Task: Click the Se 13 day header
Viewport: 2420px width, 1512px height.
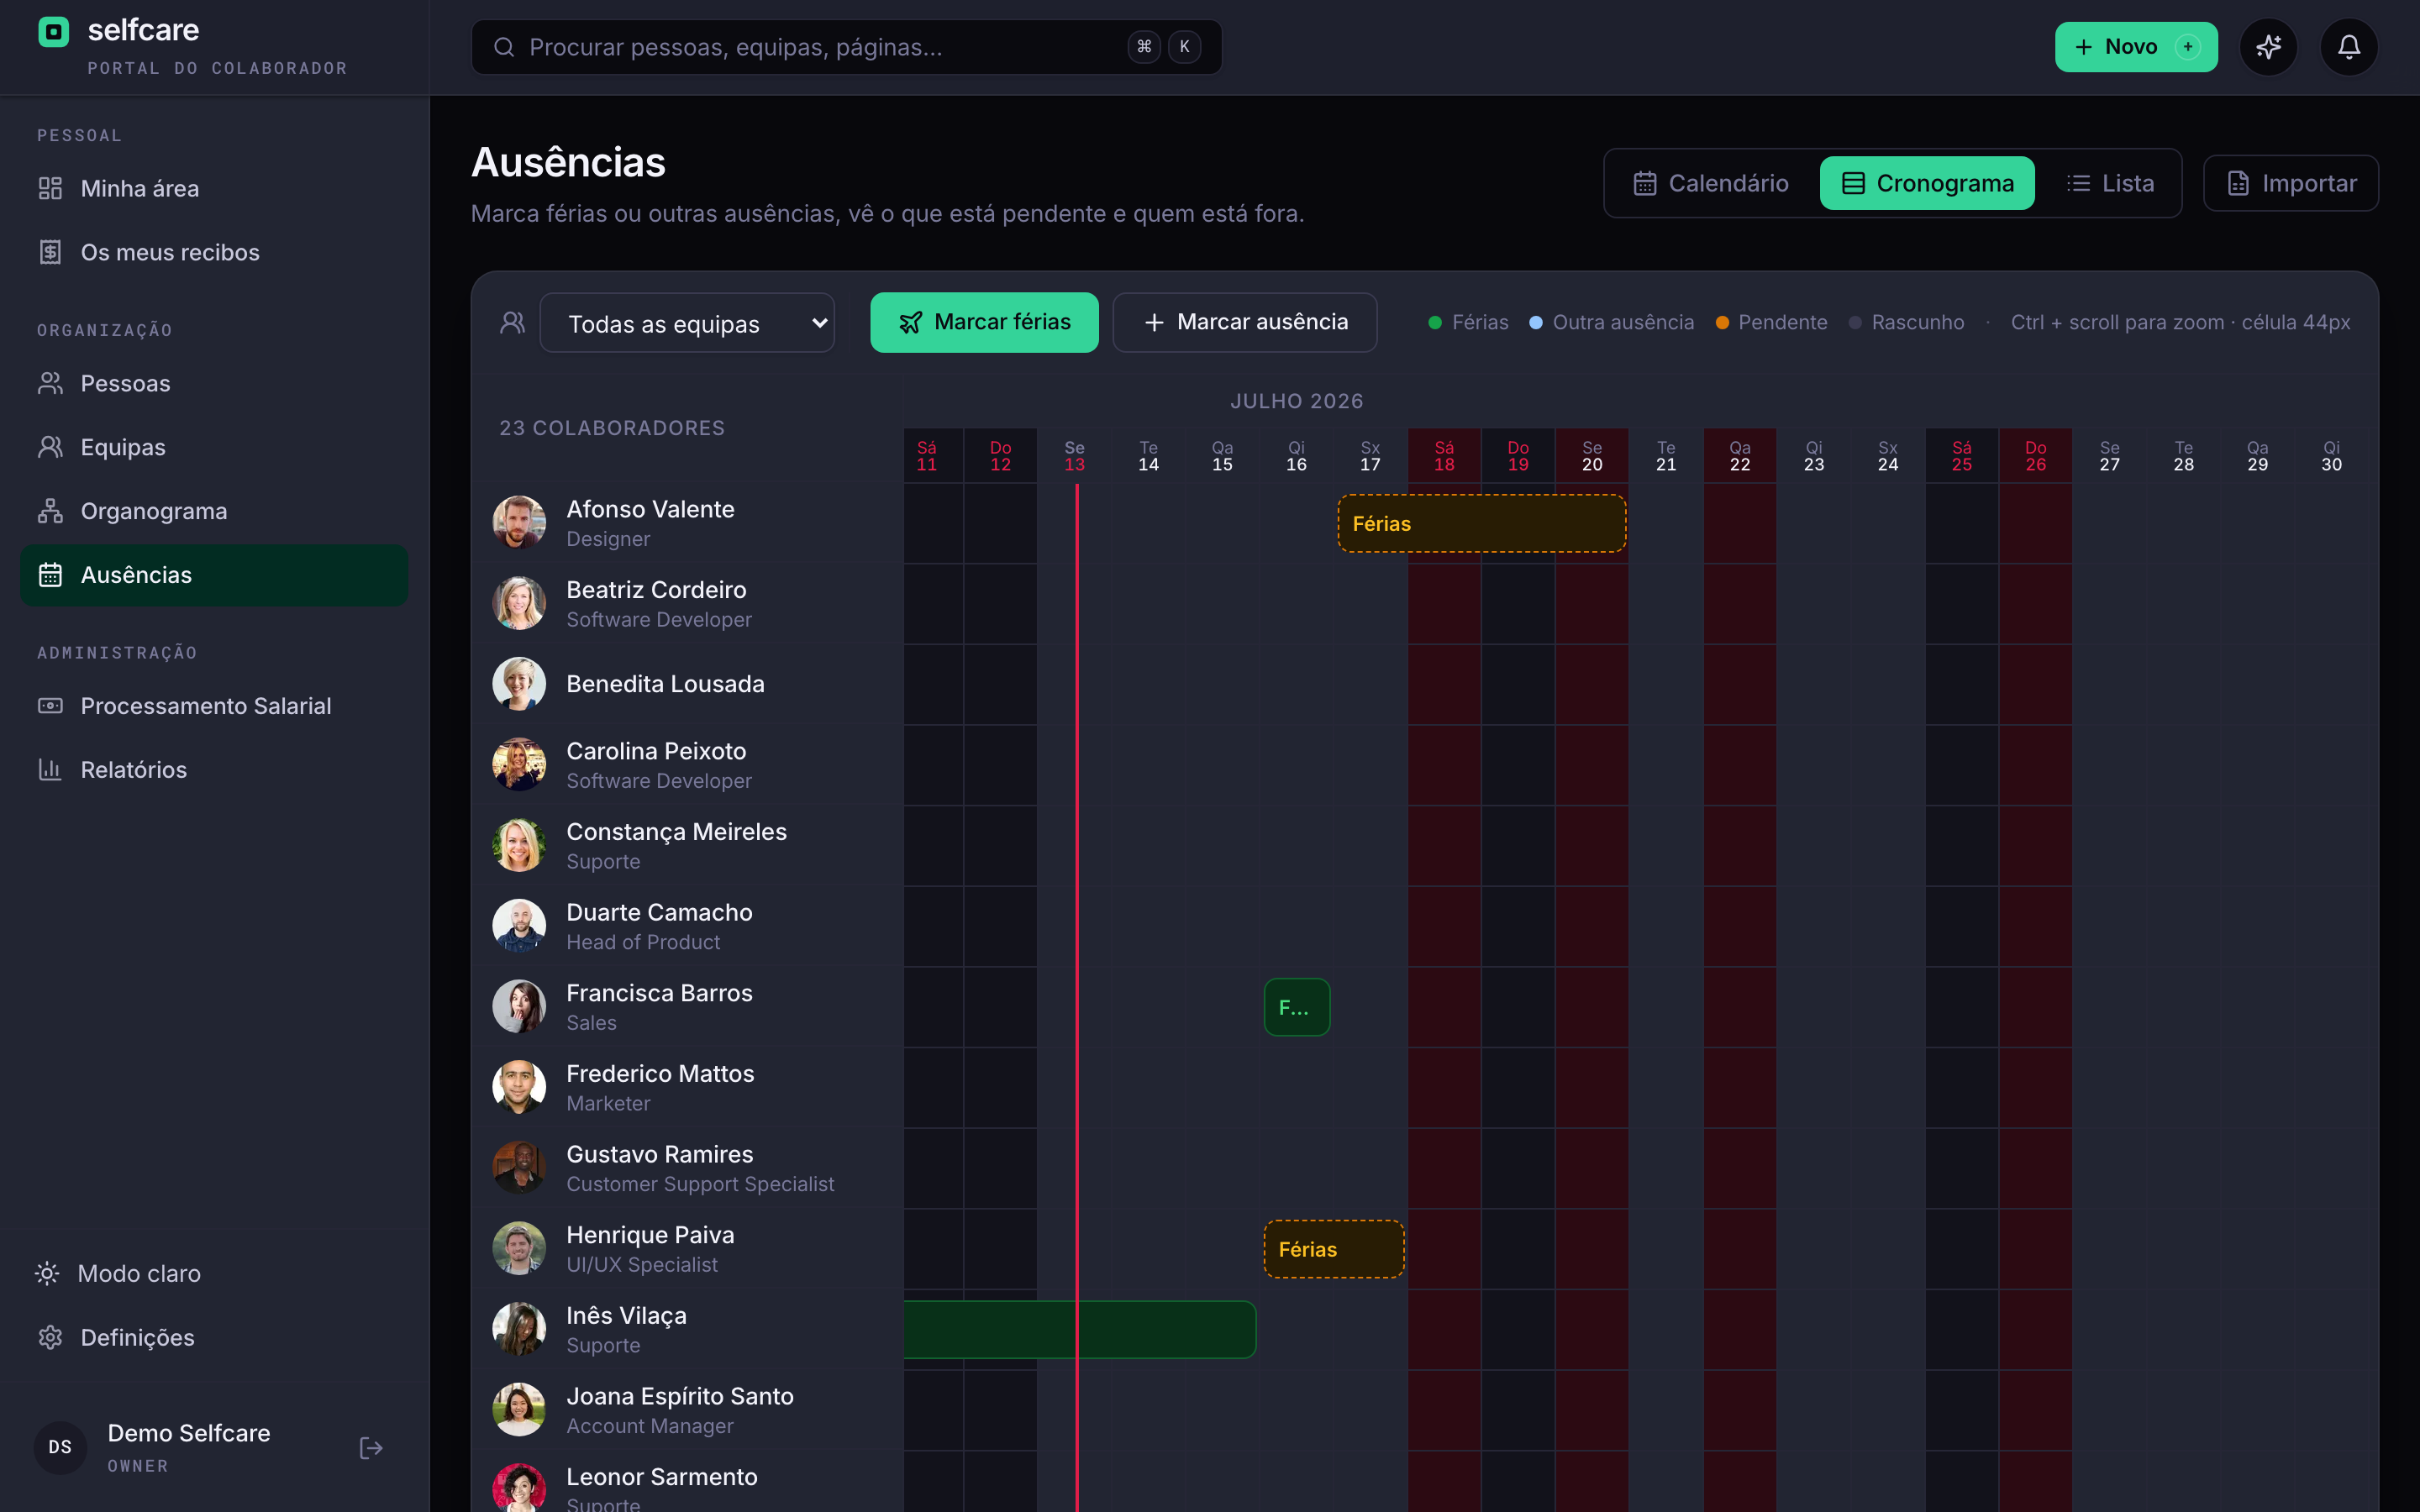Action: [x=1074, y=456]
